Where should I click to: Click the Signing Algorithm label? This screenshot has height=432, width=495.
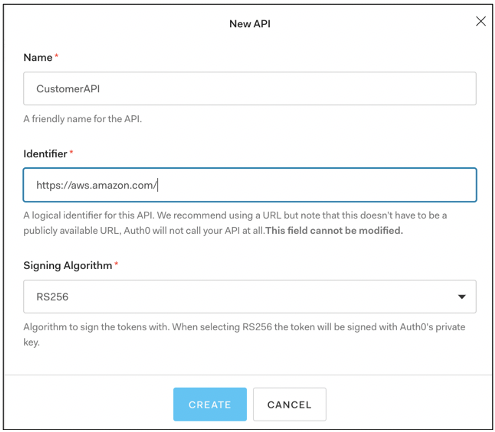(68, 265)
